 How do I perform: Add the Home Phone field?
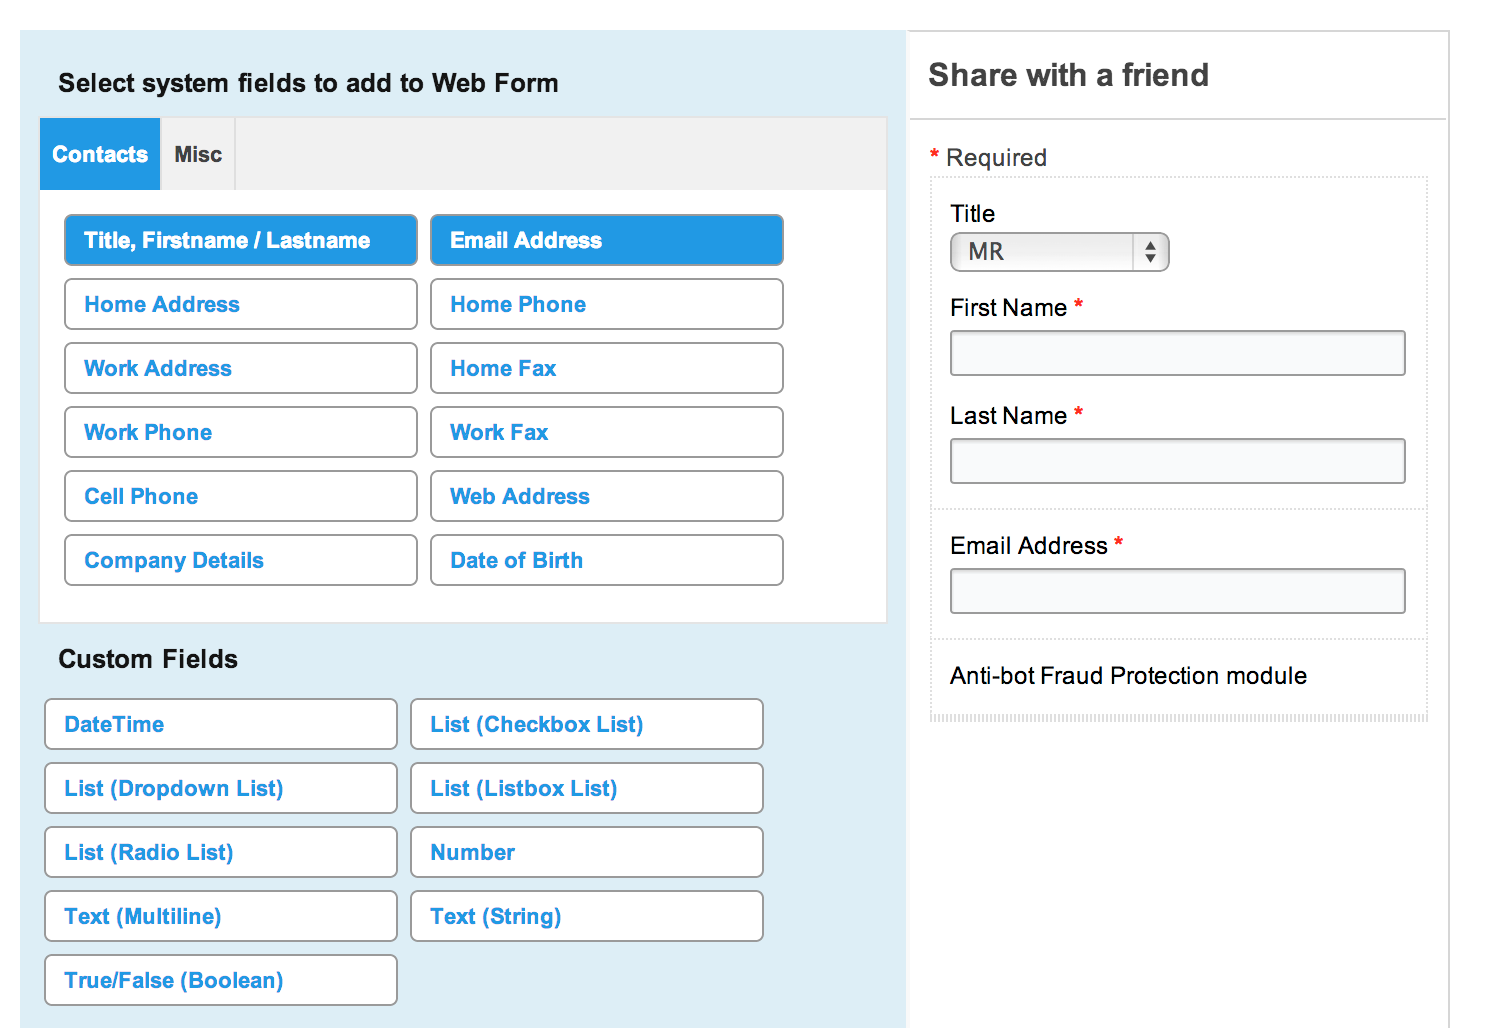[x=606, y=304]
